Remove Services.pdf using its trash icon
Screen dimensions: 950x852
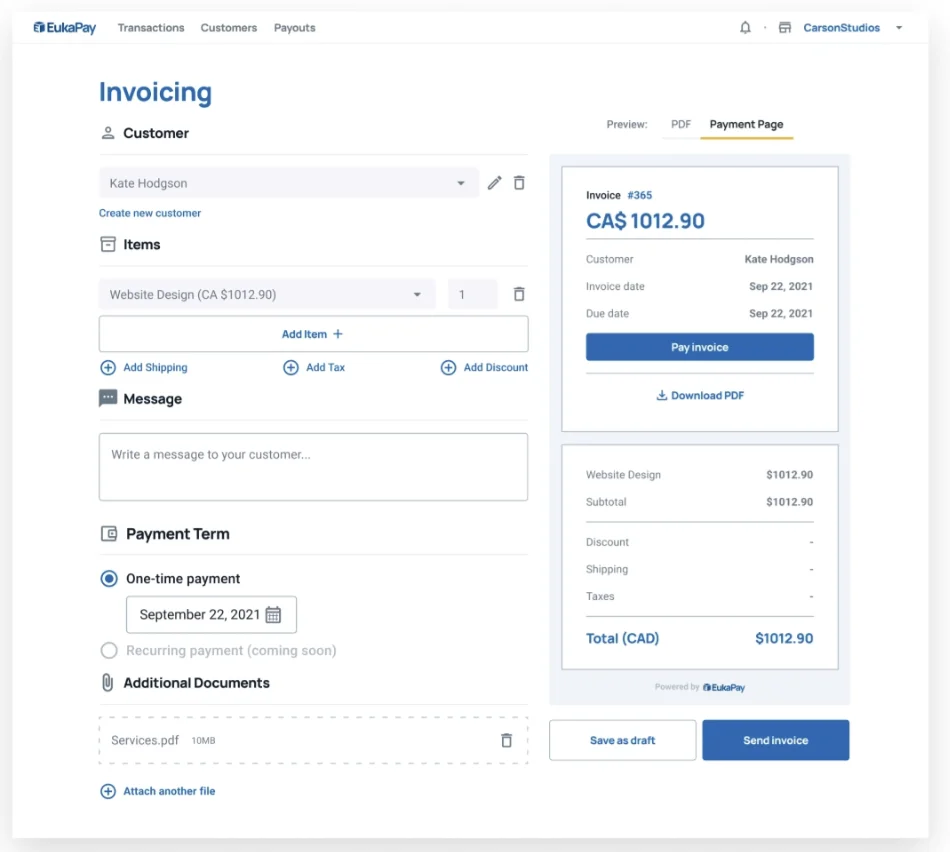507,740
